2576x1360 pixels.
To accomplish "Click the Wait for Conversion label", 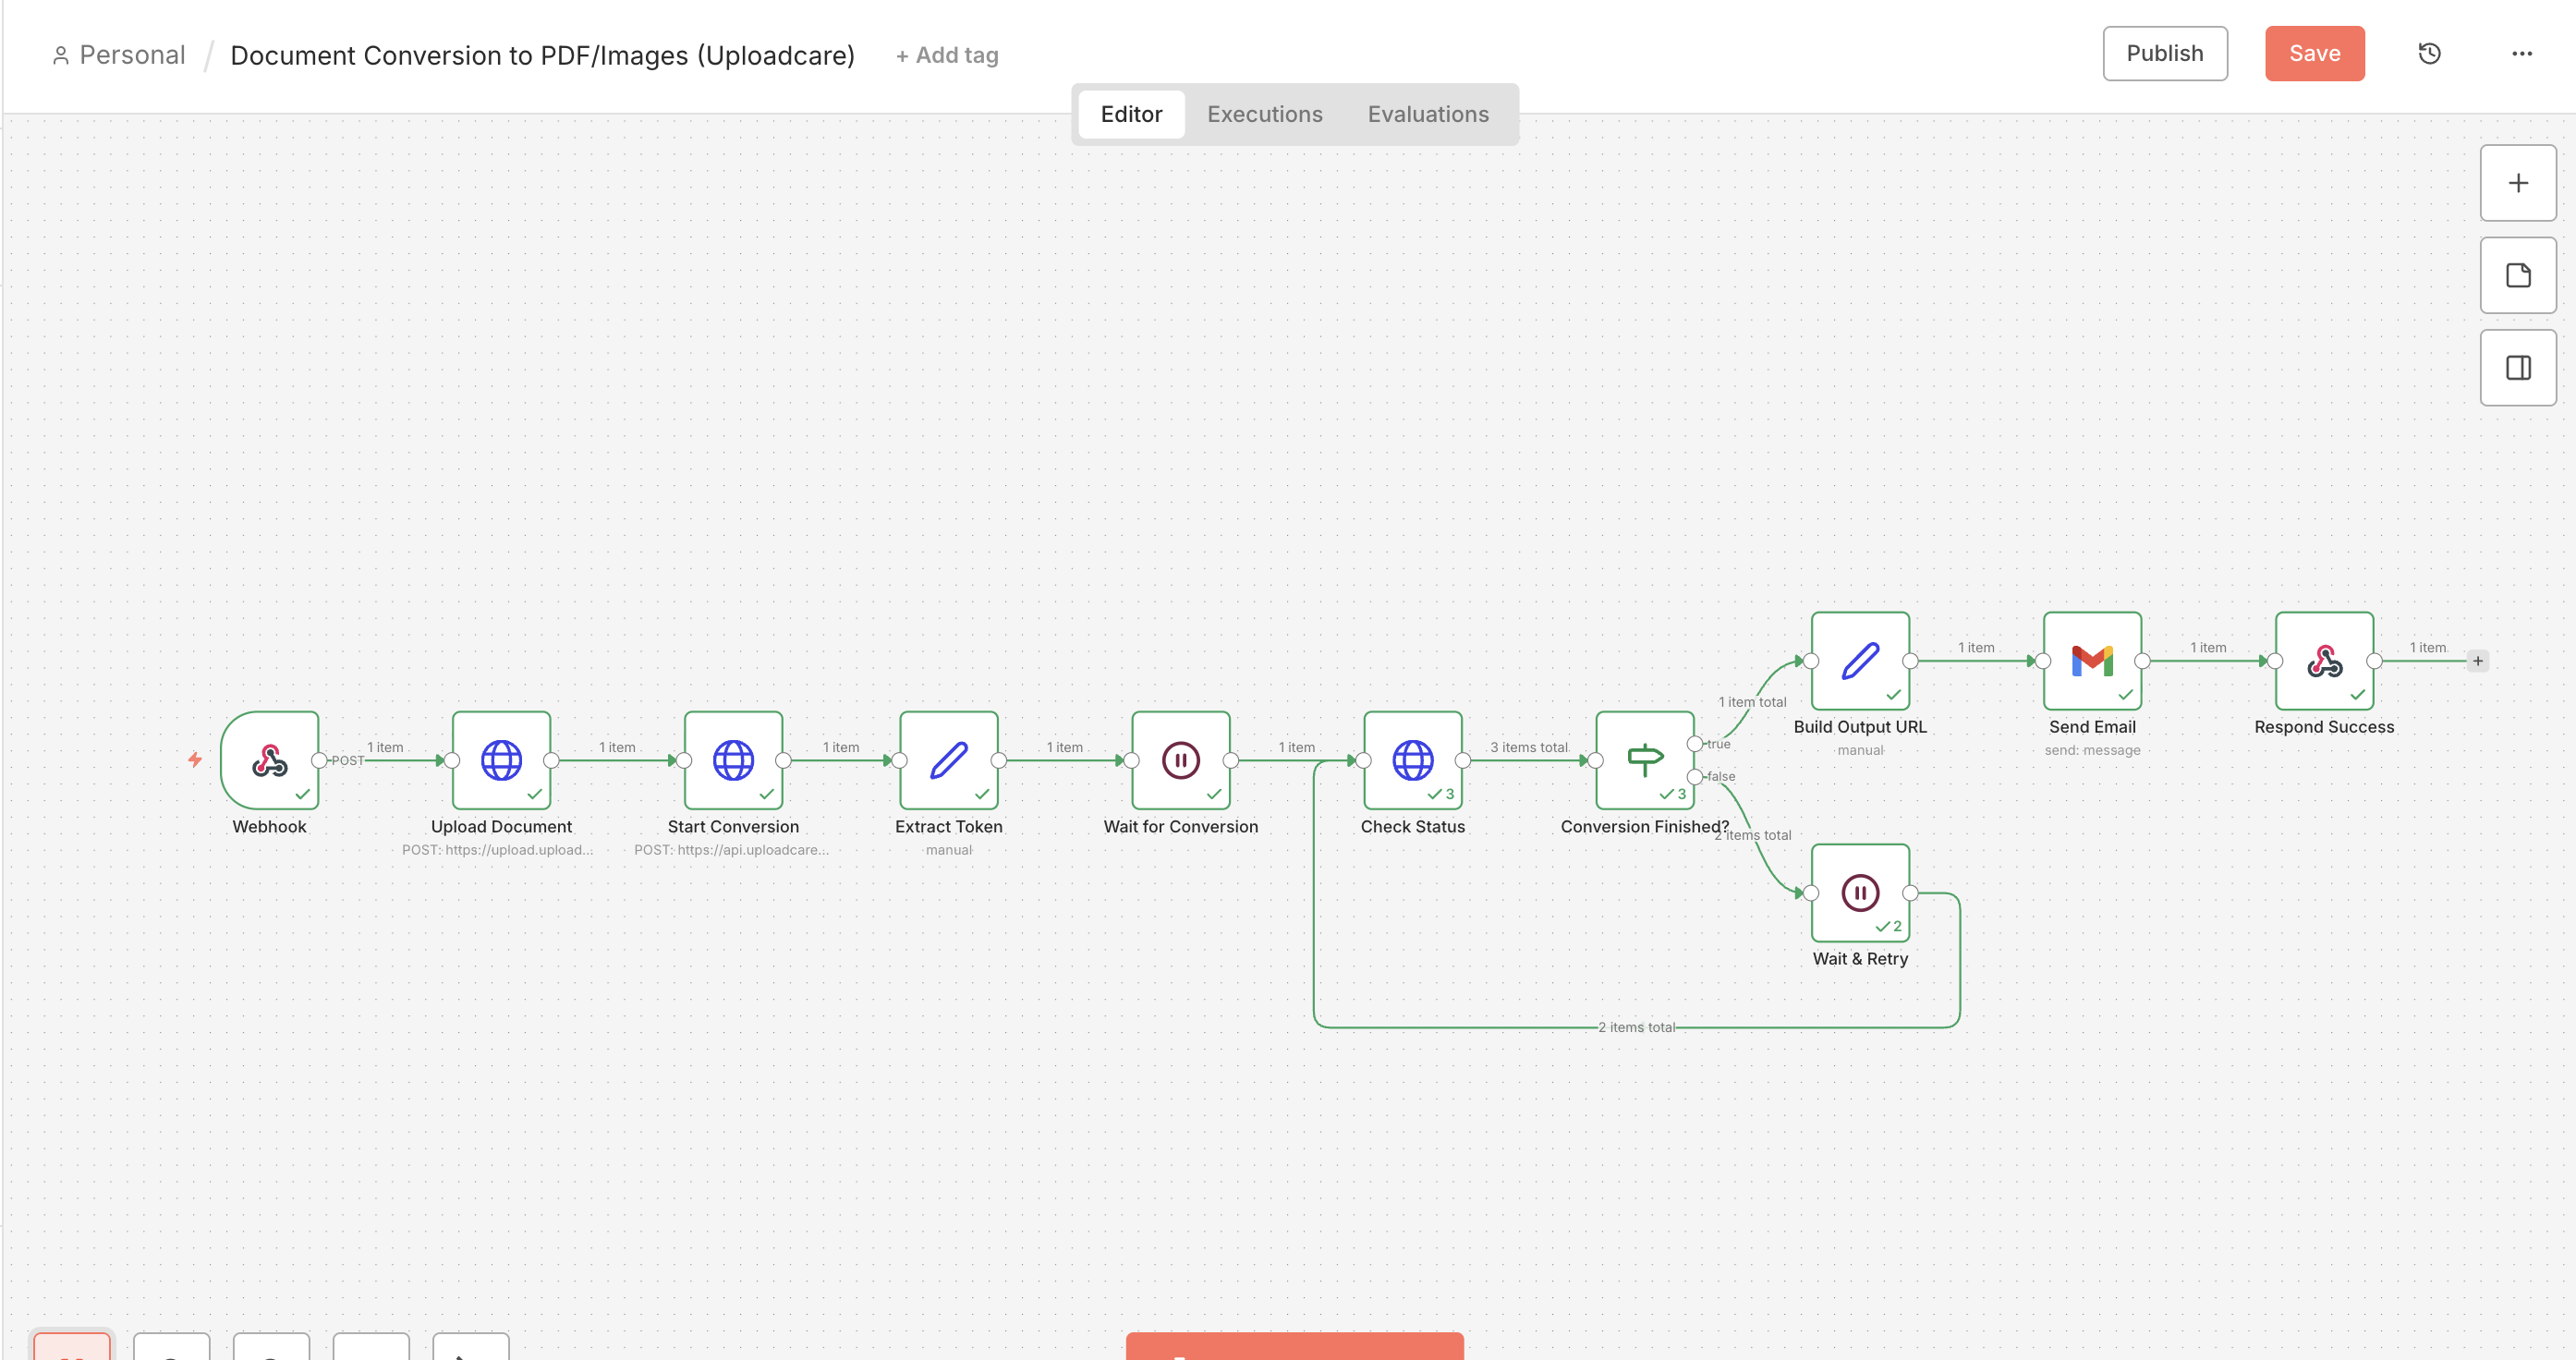I will (x=1181, y=827).
